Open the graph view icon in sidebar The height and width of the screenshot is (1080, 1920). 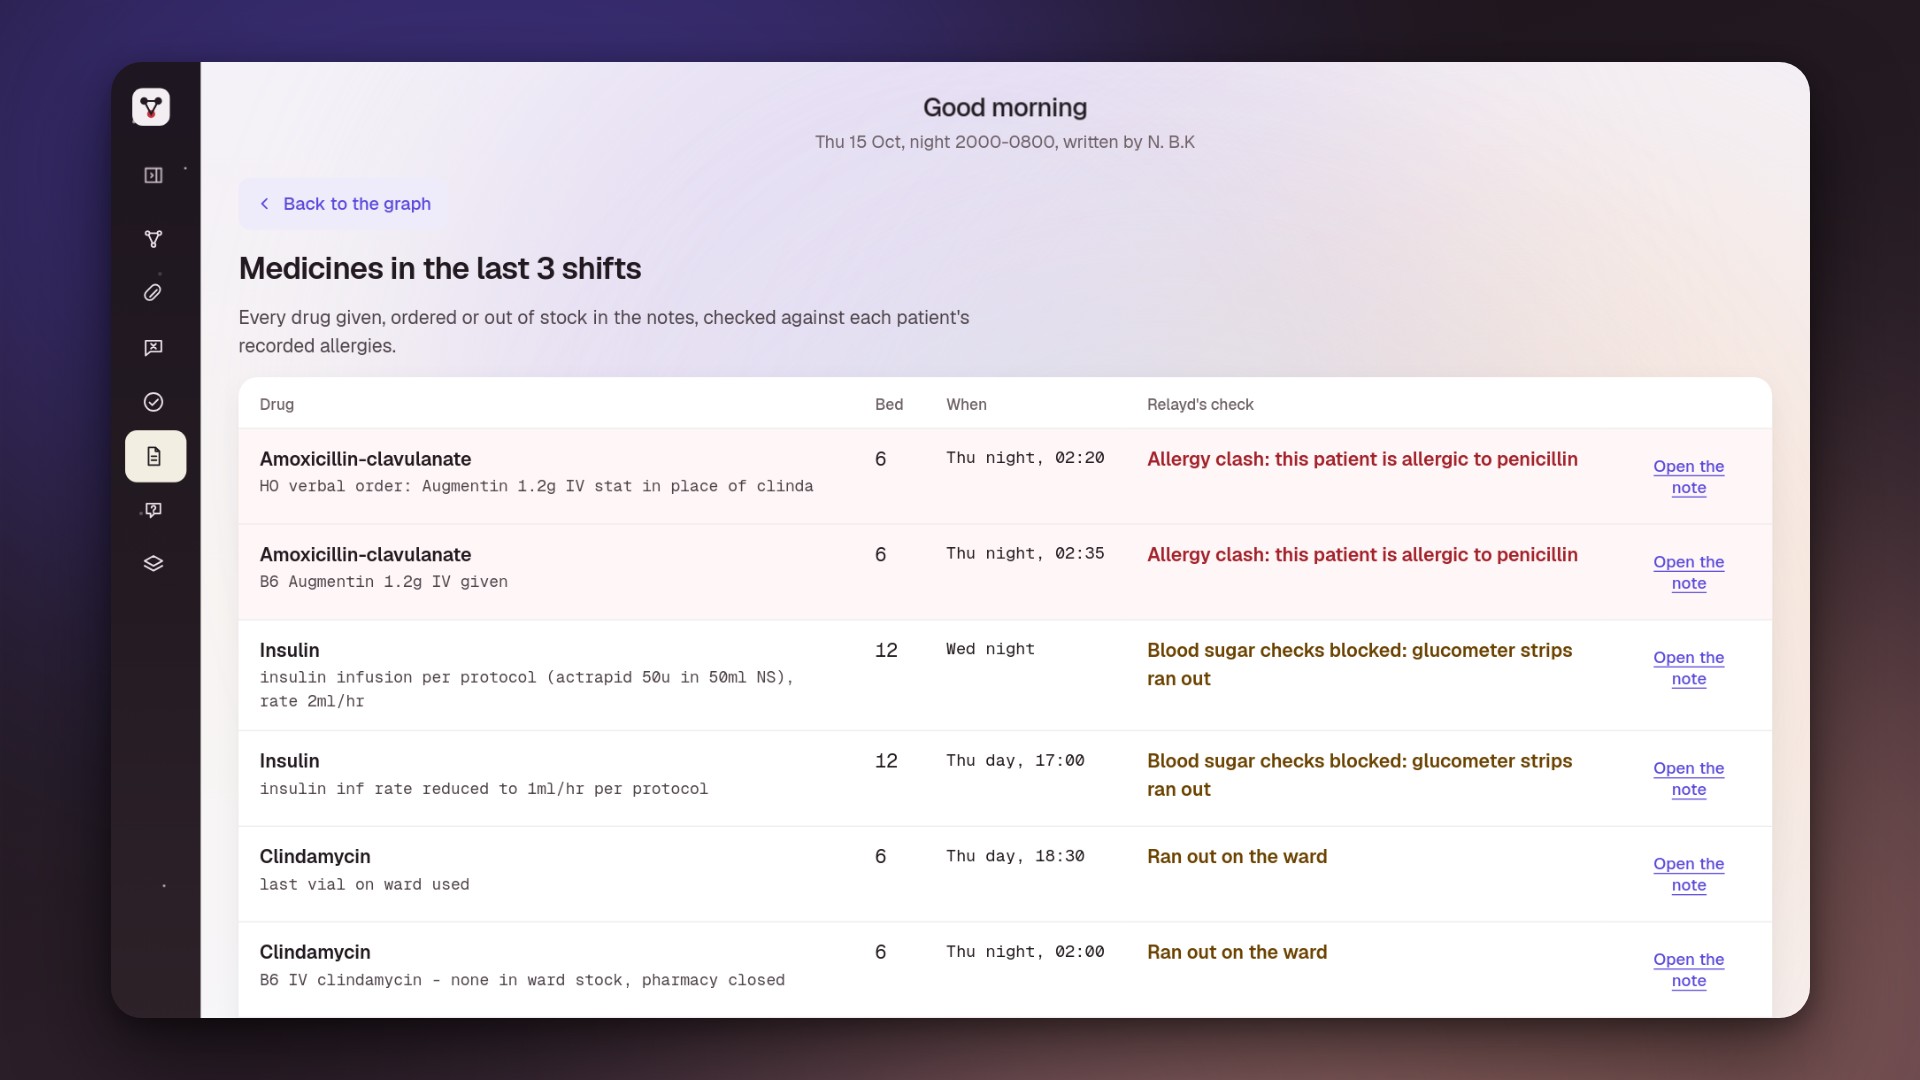(153, 239)
